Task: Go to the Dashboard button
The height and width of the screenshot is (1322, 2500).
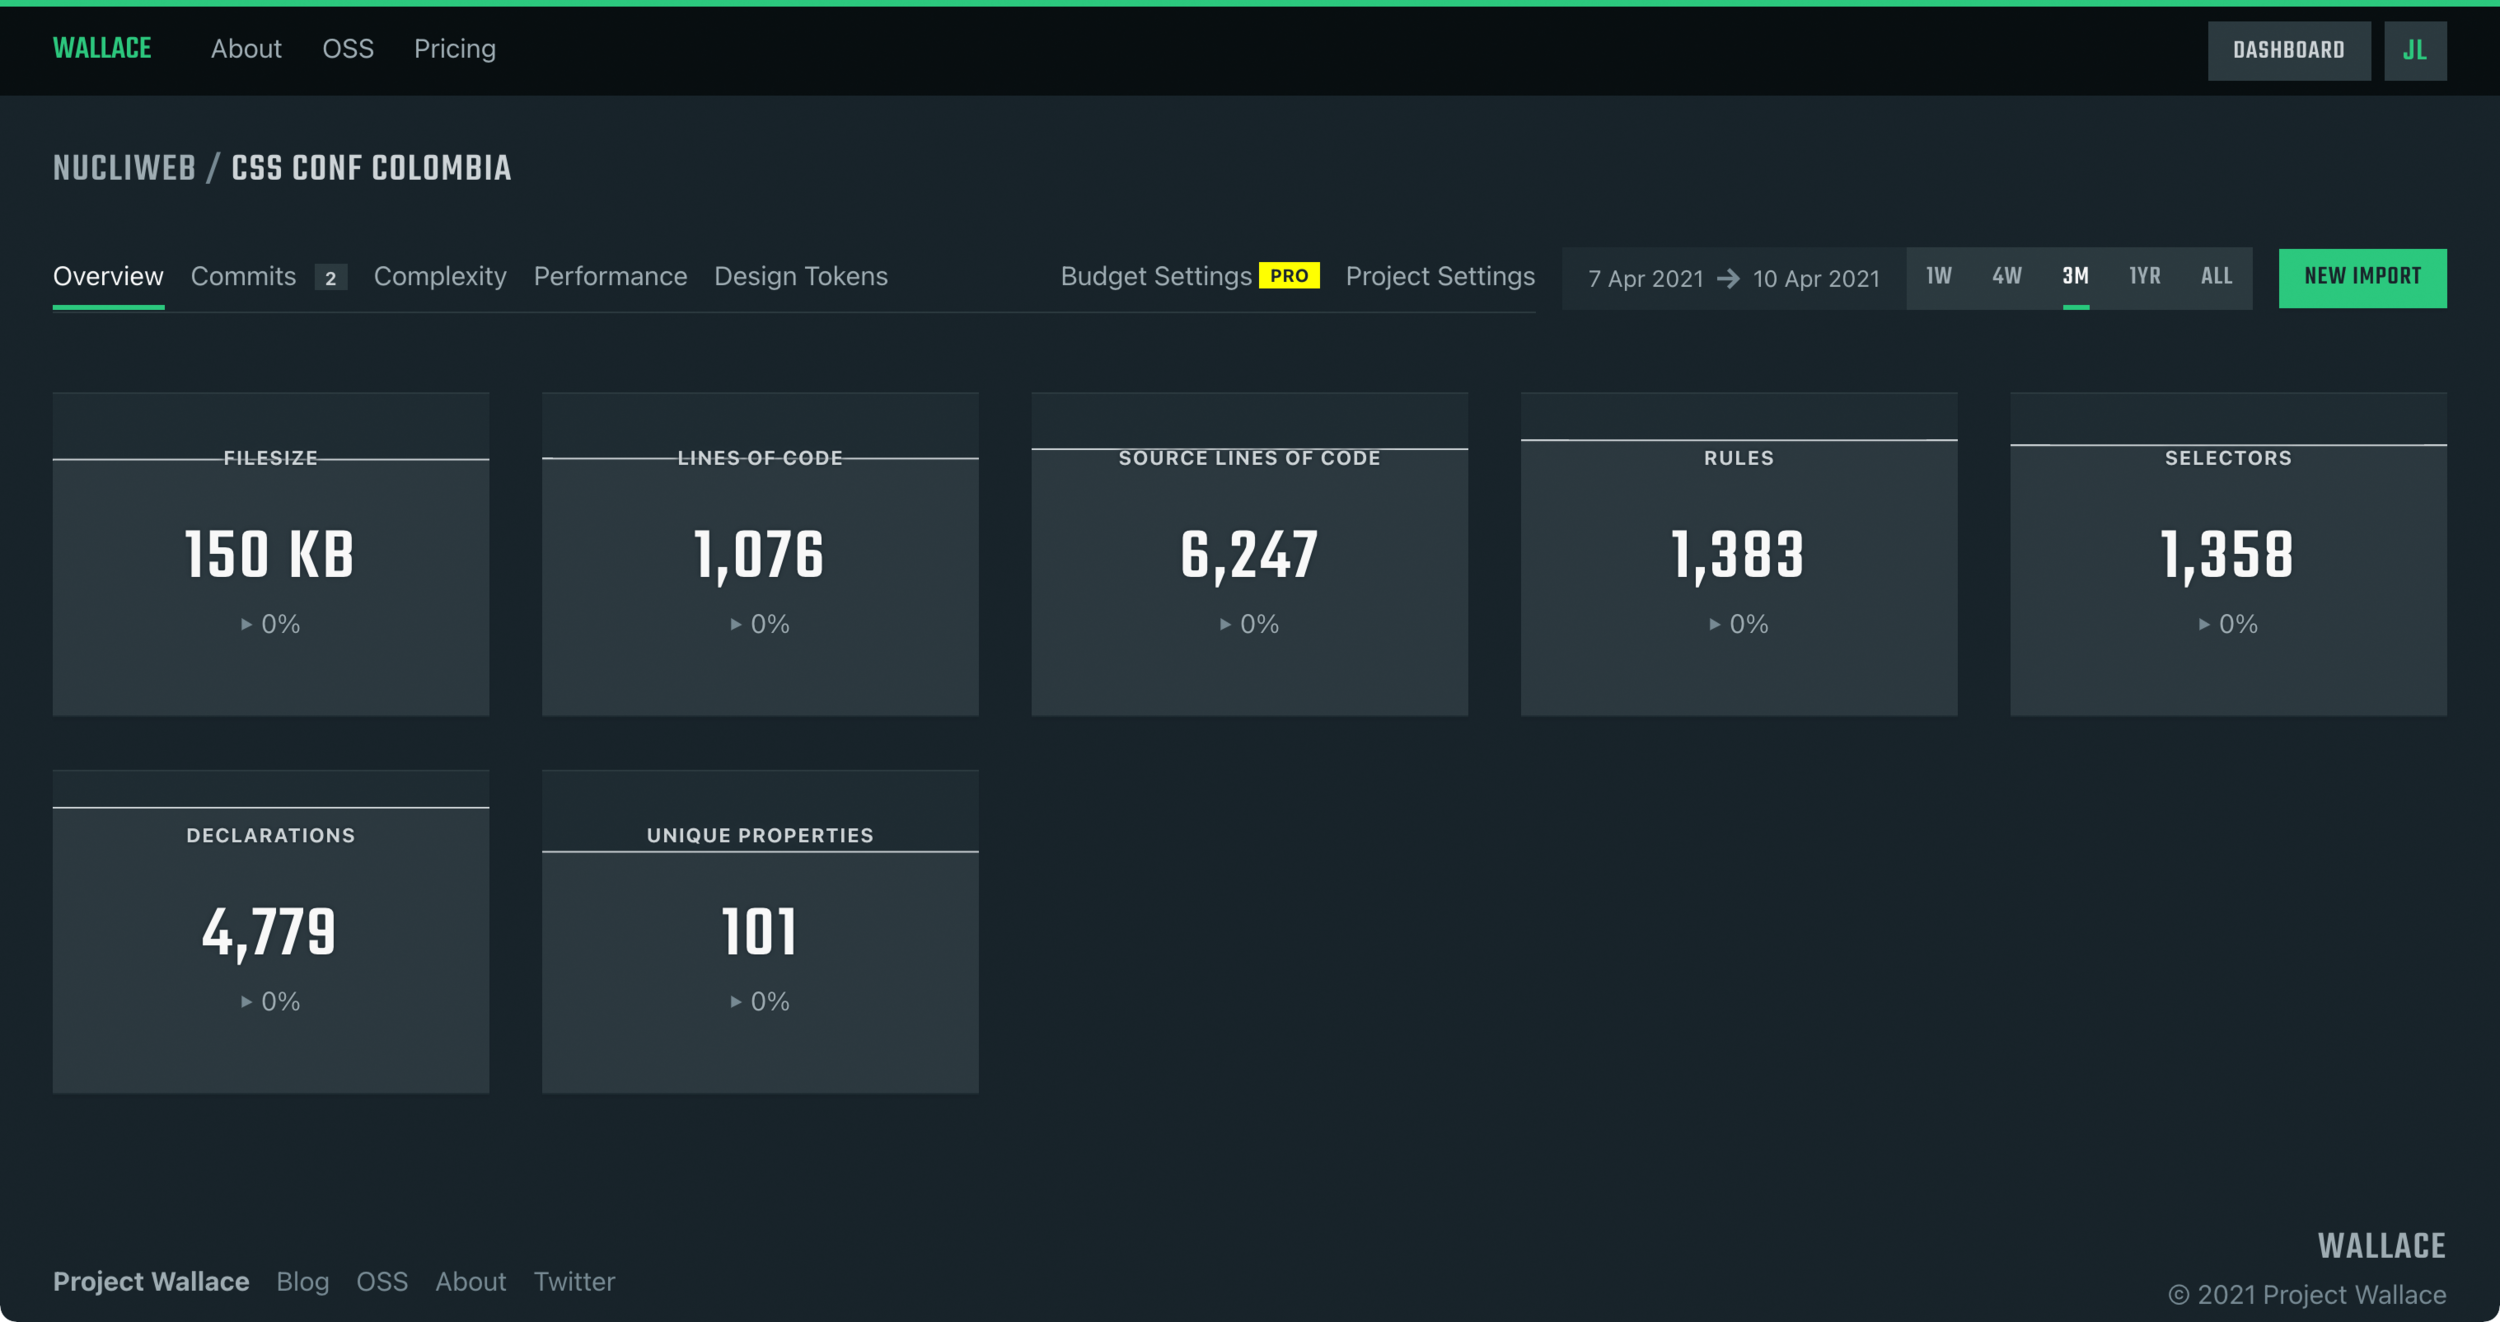Action: pos(2288,50)
